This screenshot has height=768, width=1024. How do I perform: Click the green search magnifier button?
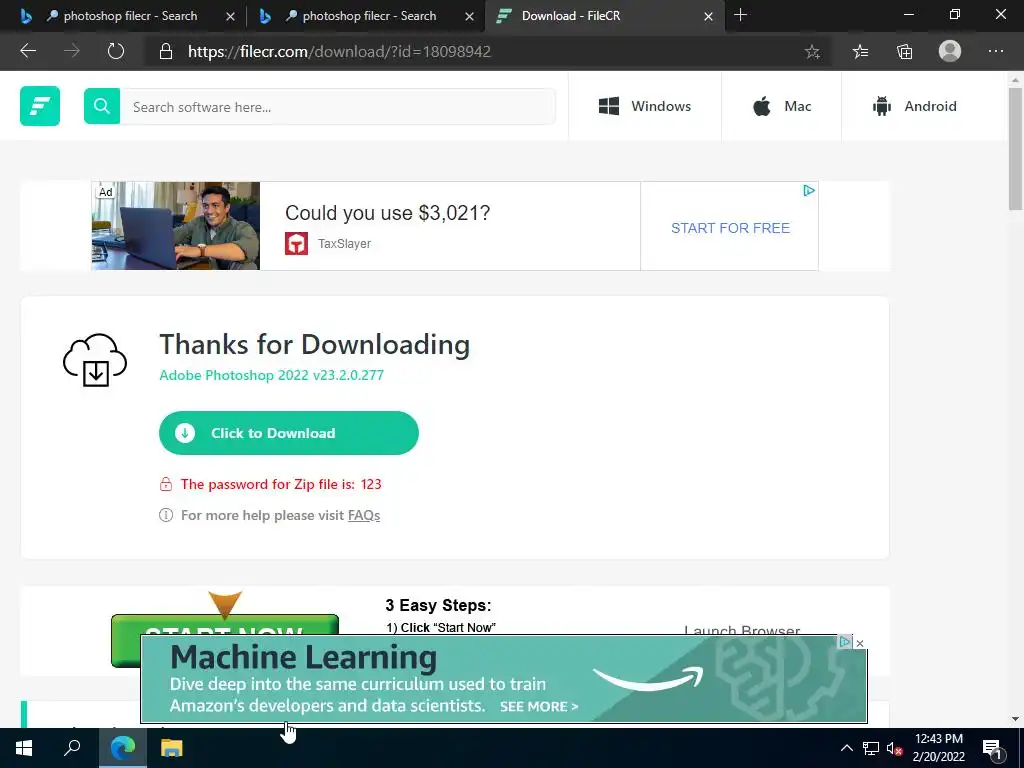[102, 106]
